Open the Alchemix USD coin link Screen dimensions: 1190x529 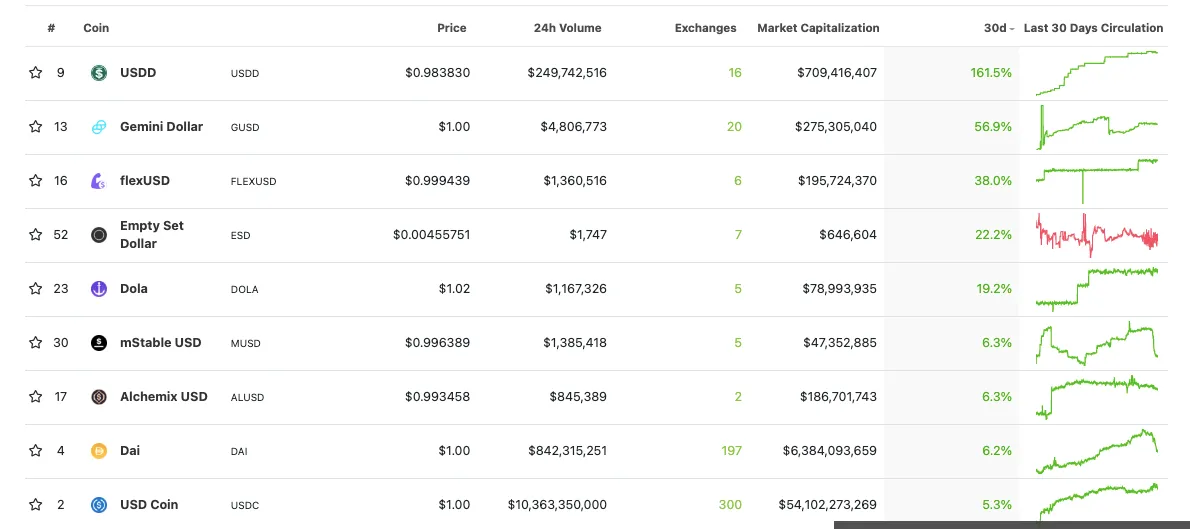(x=164, y=396)
